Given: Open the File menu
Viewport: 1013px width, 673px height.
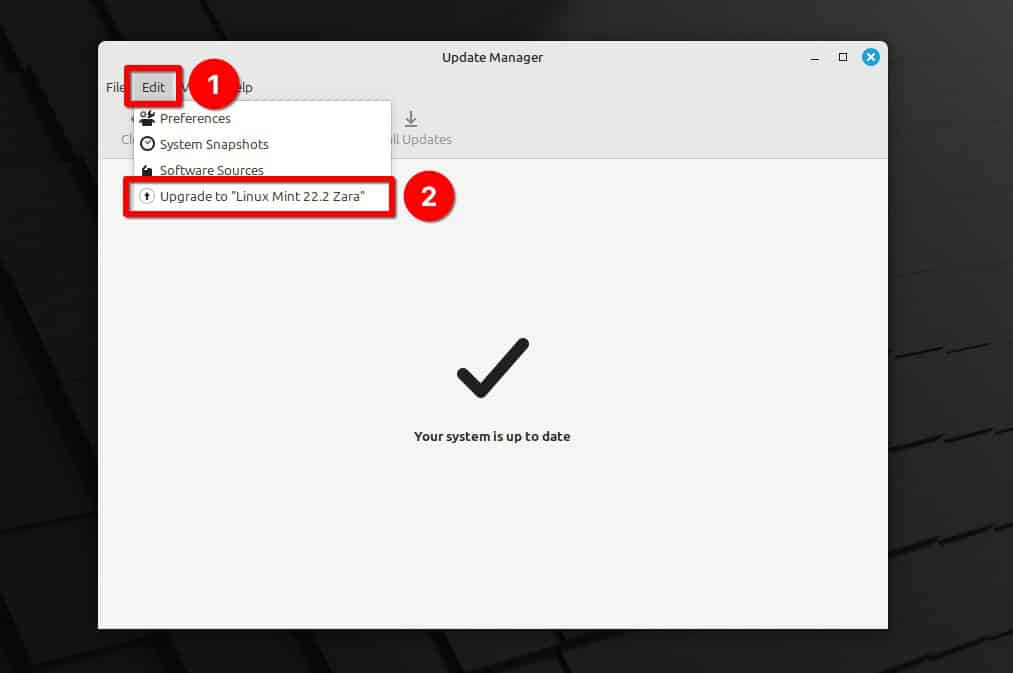Looking at the screenshot, I should pos(115,87).
